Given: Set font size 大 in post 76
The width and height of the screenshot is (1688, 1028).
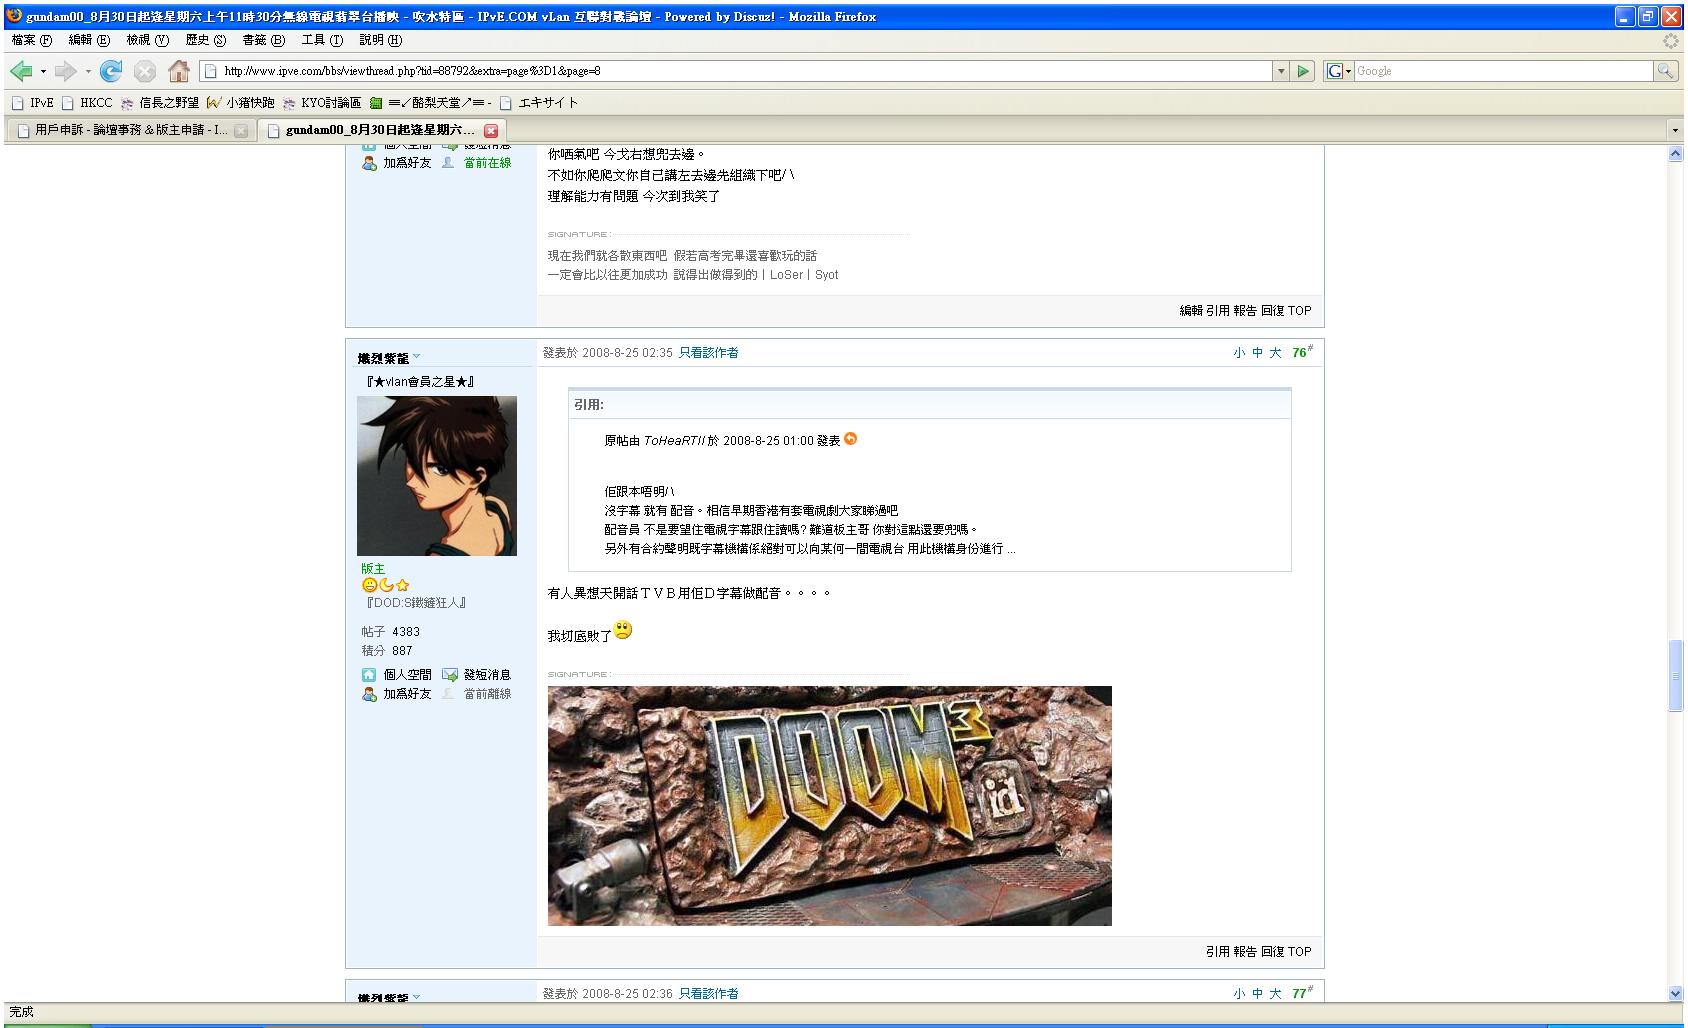Looking at the screenshot, I should point(1275,353).
